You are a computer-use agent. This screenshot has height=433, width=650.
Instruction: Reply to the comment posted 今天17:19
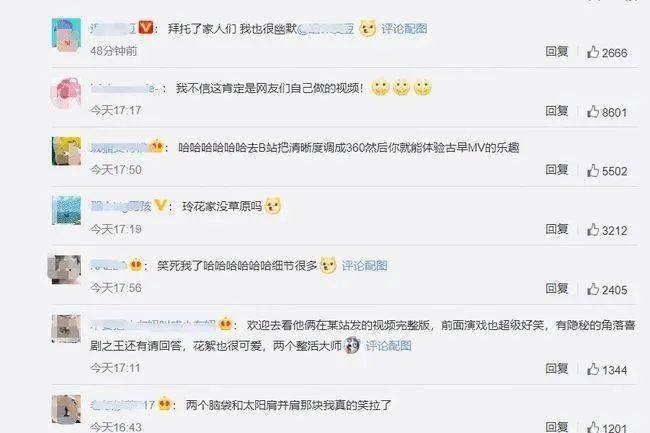coord(556,229)
